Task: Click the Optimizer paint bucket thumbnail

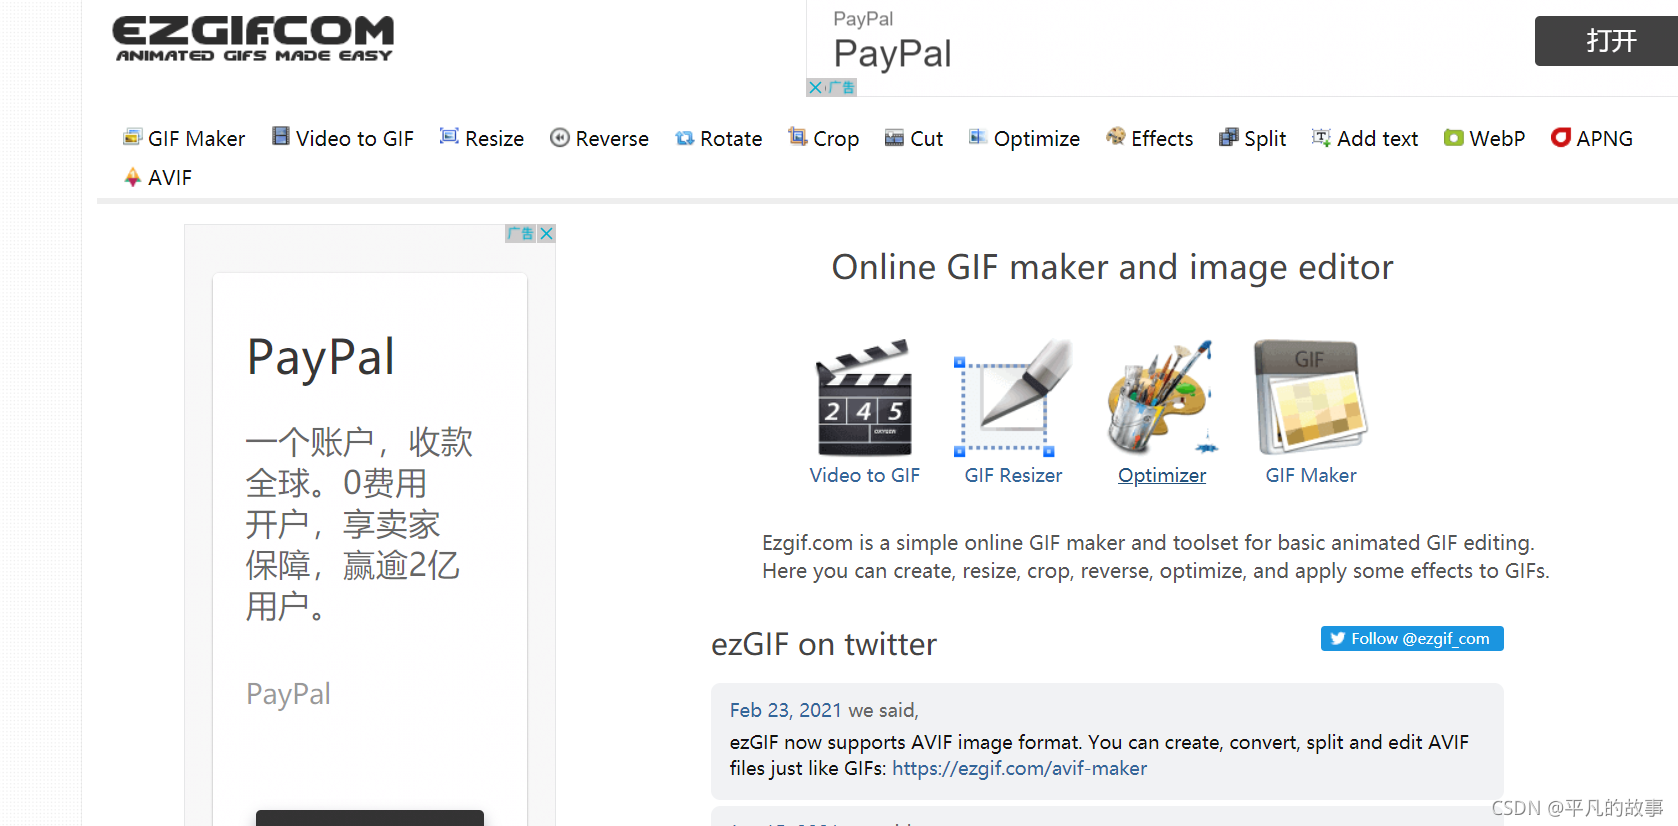Action: 1161,397
